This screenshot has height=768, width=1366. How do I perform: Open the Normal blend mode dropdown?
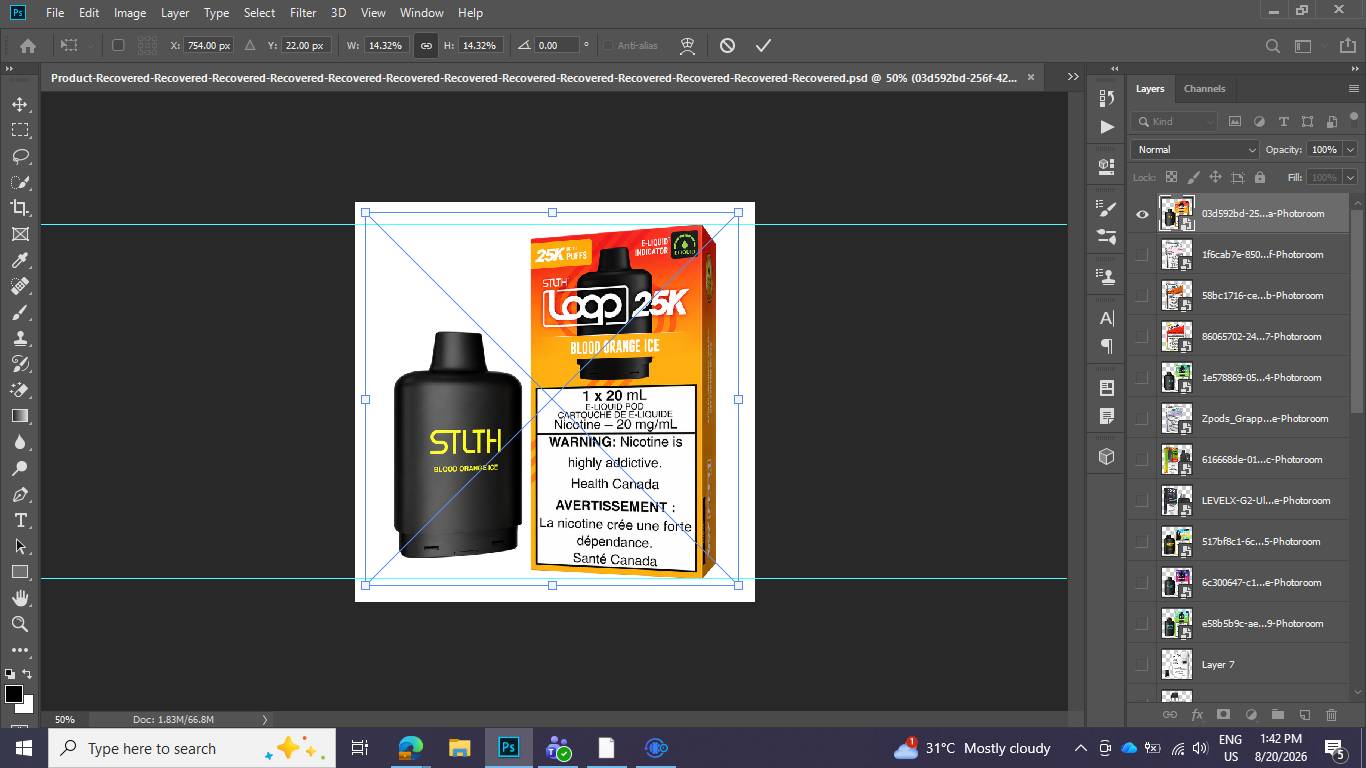coord(1195,149)
